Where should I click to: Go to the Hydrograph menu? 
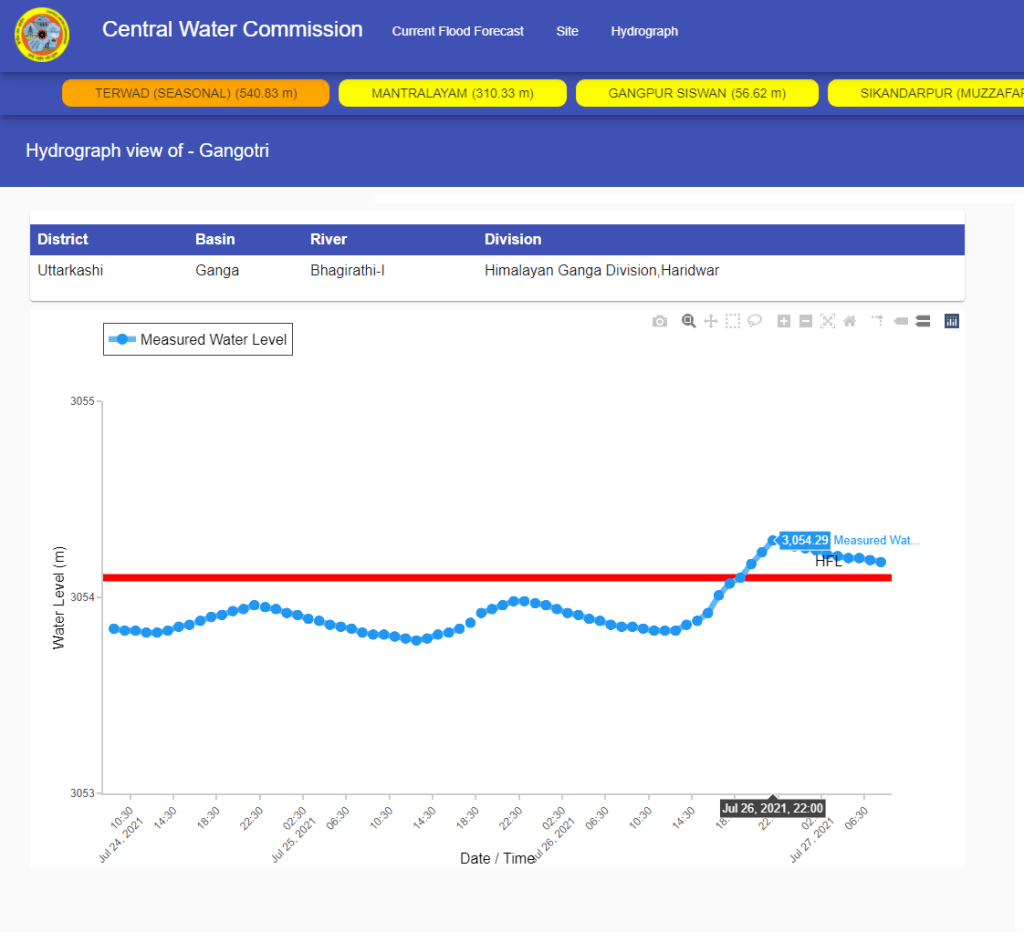tap(644, 31)
